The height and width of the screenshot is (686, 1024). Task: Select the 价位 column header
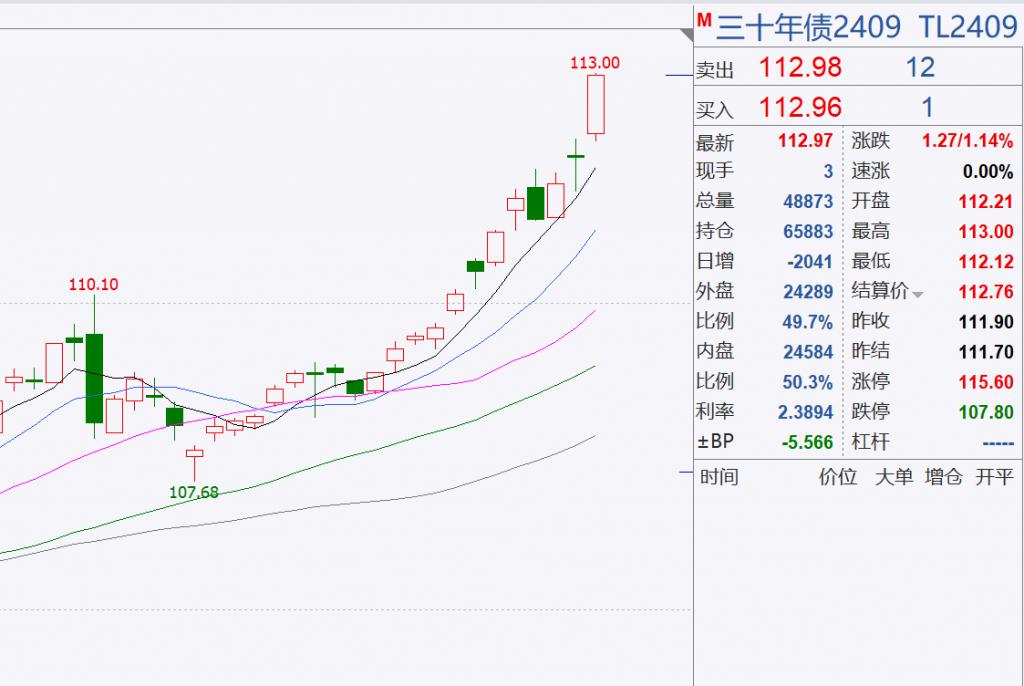(838, 477)
